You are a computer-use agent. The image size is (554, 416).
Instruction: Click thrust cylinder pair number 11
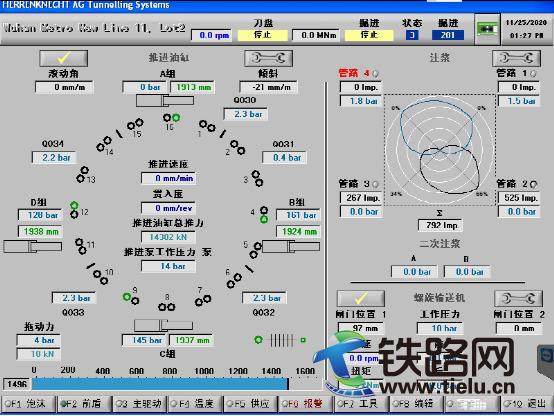point(81,246)
